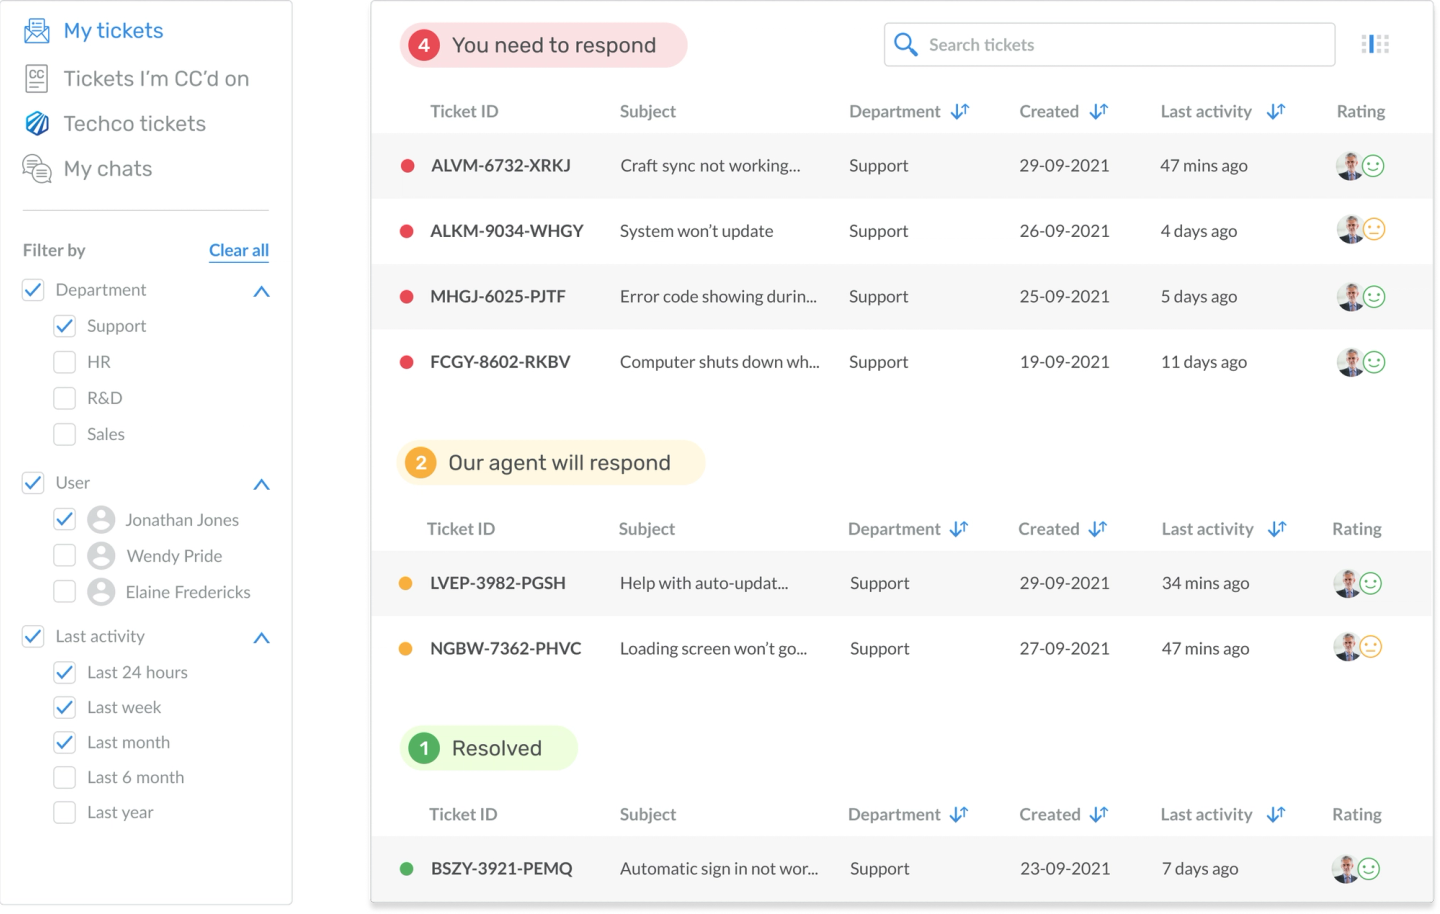Click the CC'd tickets icon
Image resolution: width=1440 pixels, height=914 pixels.
[x=37, y=79]
